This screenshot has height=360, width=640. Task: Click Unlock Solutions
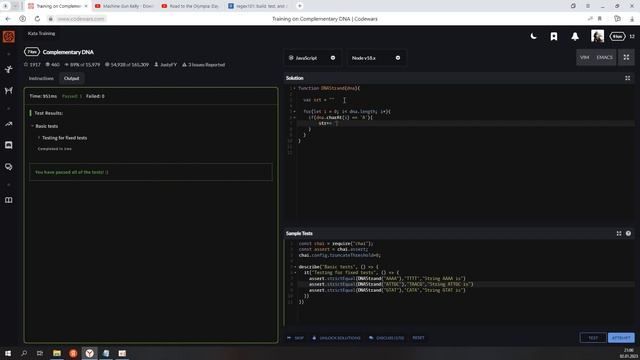pos(336,338)
